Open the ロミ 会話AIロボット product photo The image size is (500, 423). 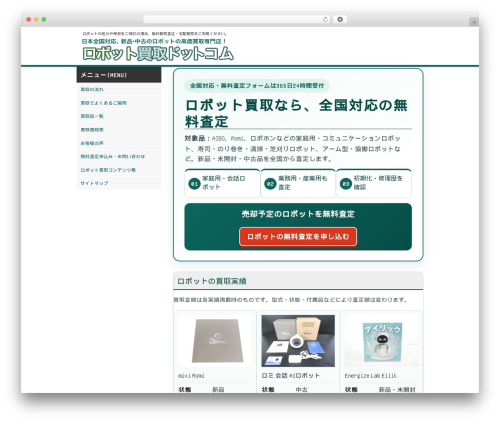pyautogui.click(x=298, y=341)
